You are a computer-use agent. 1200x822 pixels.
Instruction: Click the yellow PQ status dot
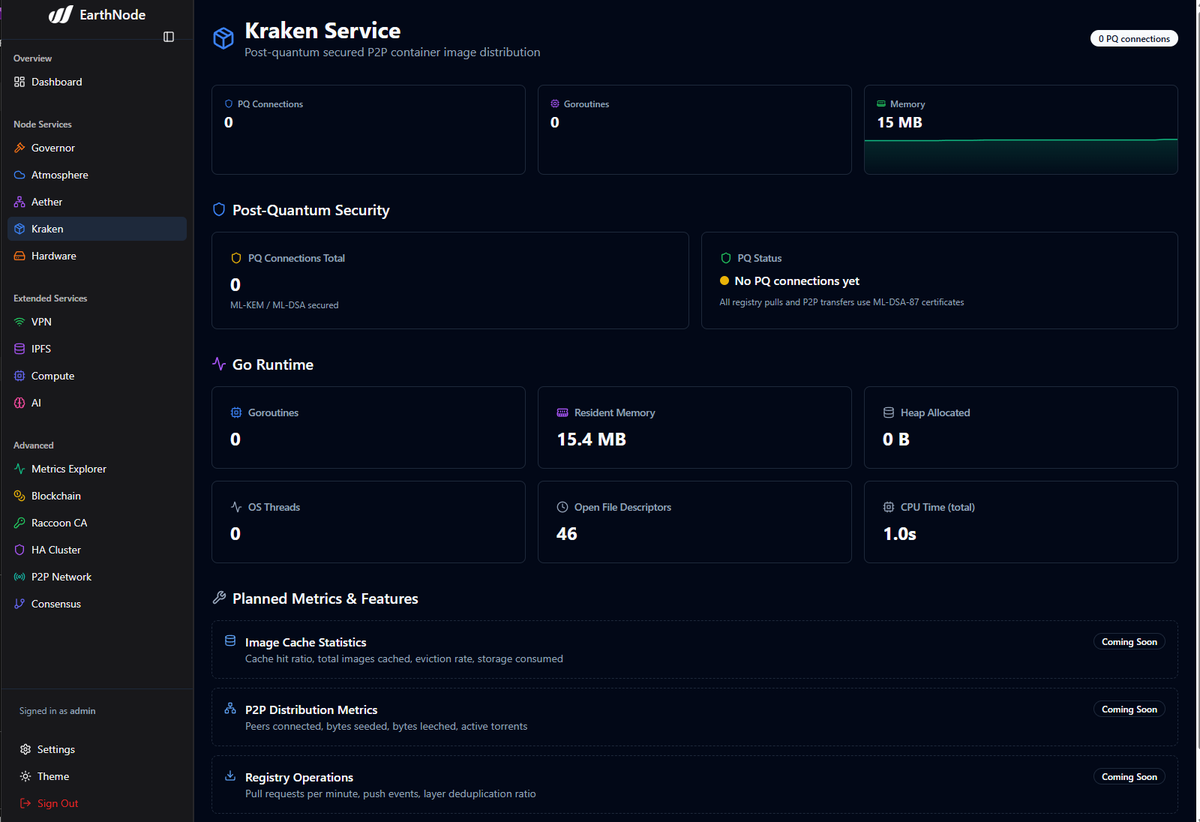(725, 281)
